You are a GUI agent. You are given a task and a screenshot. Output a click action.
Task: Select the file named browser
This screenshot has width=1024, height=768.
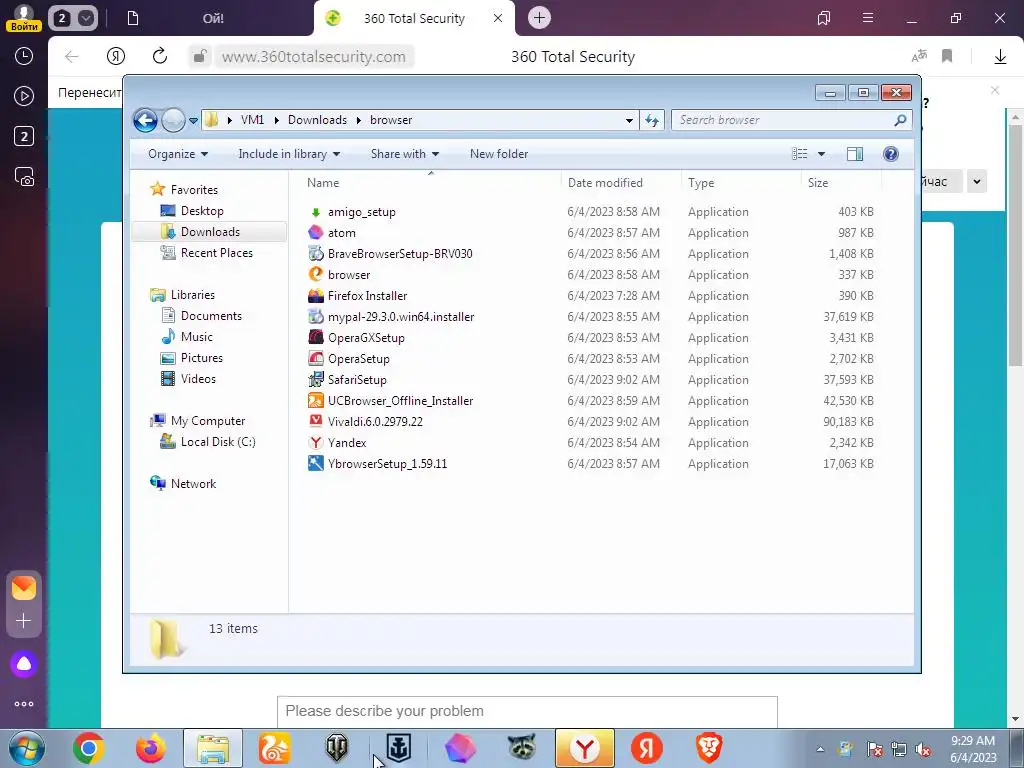tap(349, 275)
